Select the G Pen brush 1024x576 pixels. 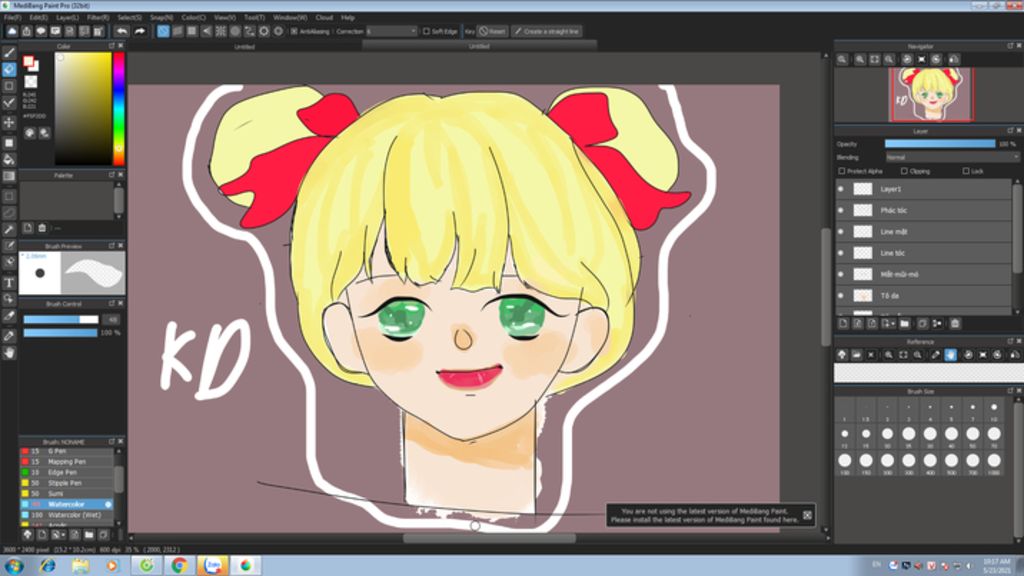click(x=66, y=451)
